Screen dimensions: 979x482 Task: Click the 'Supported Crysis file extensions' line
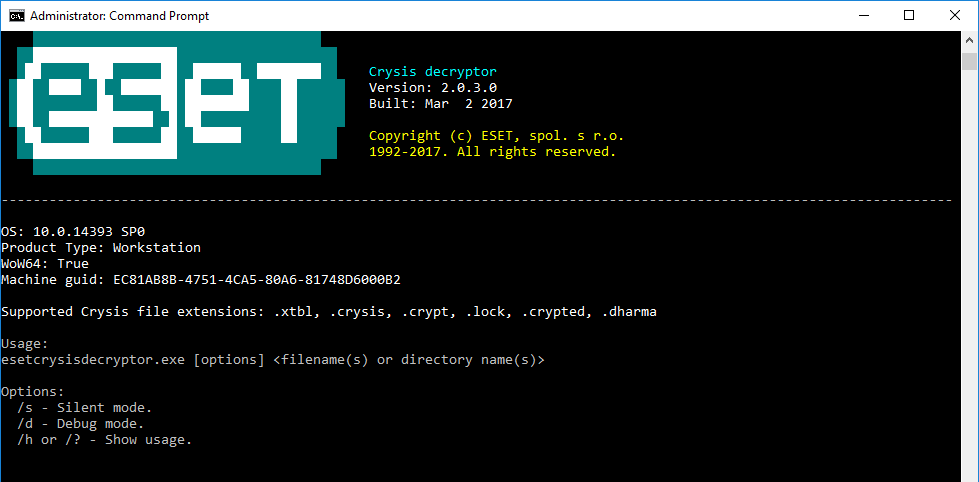[329, 312]
